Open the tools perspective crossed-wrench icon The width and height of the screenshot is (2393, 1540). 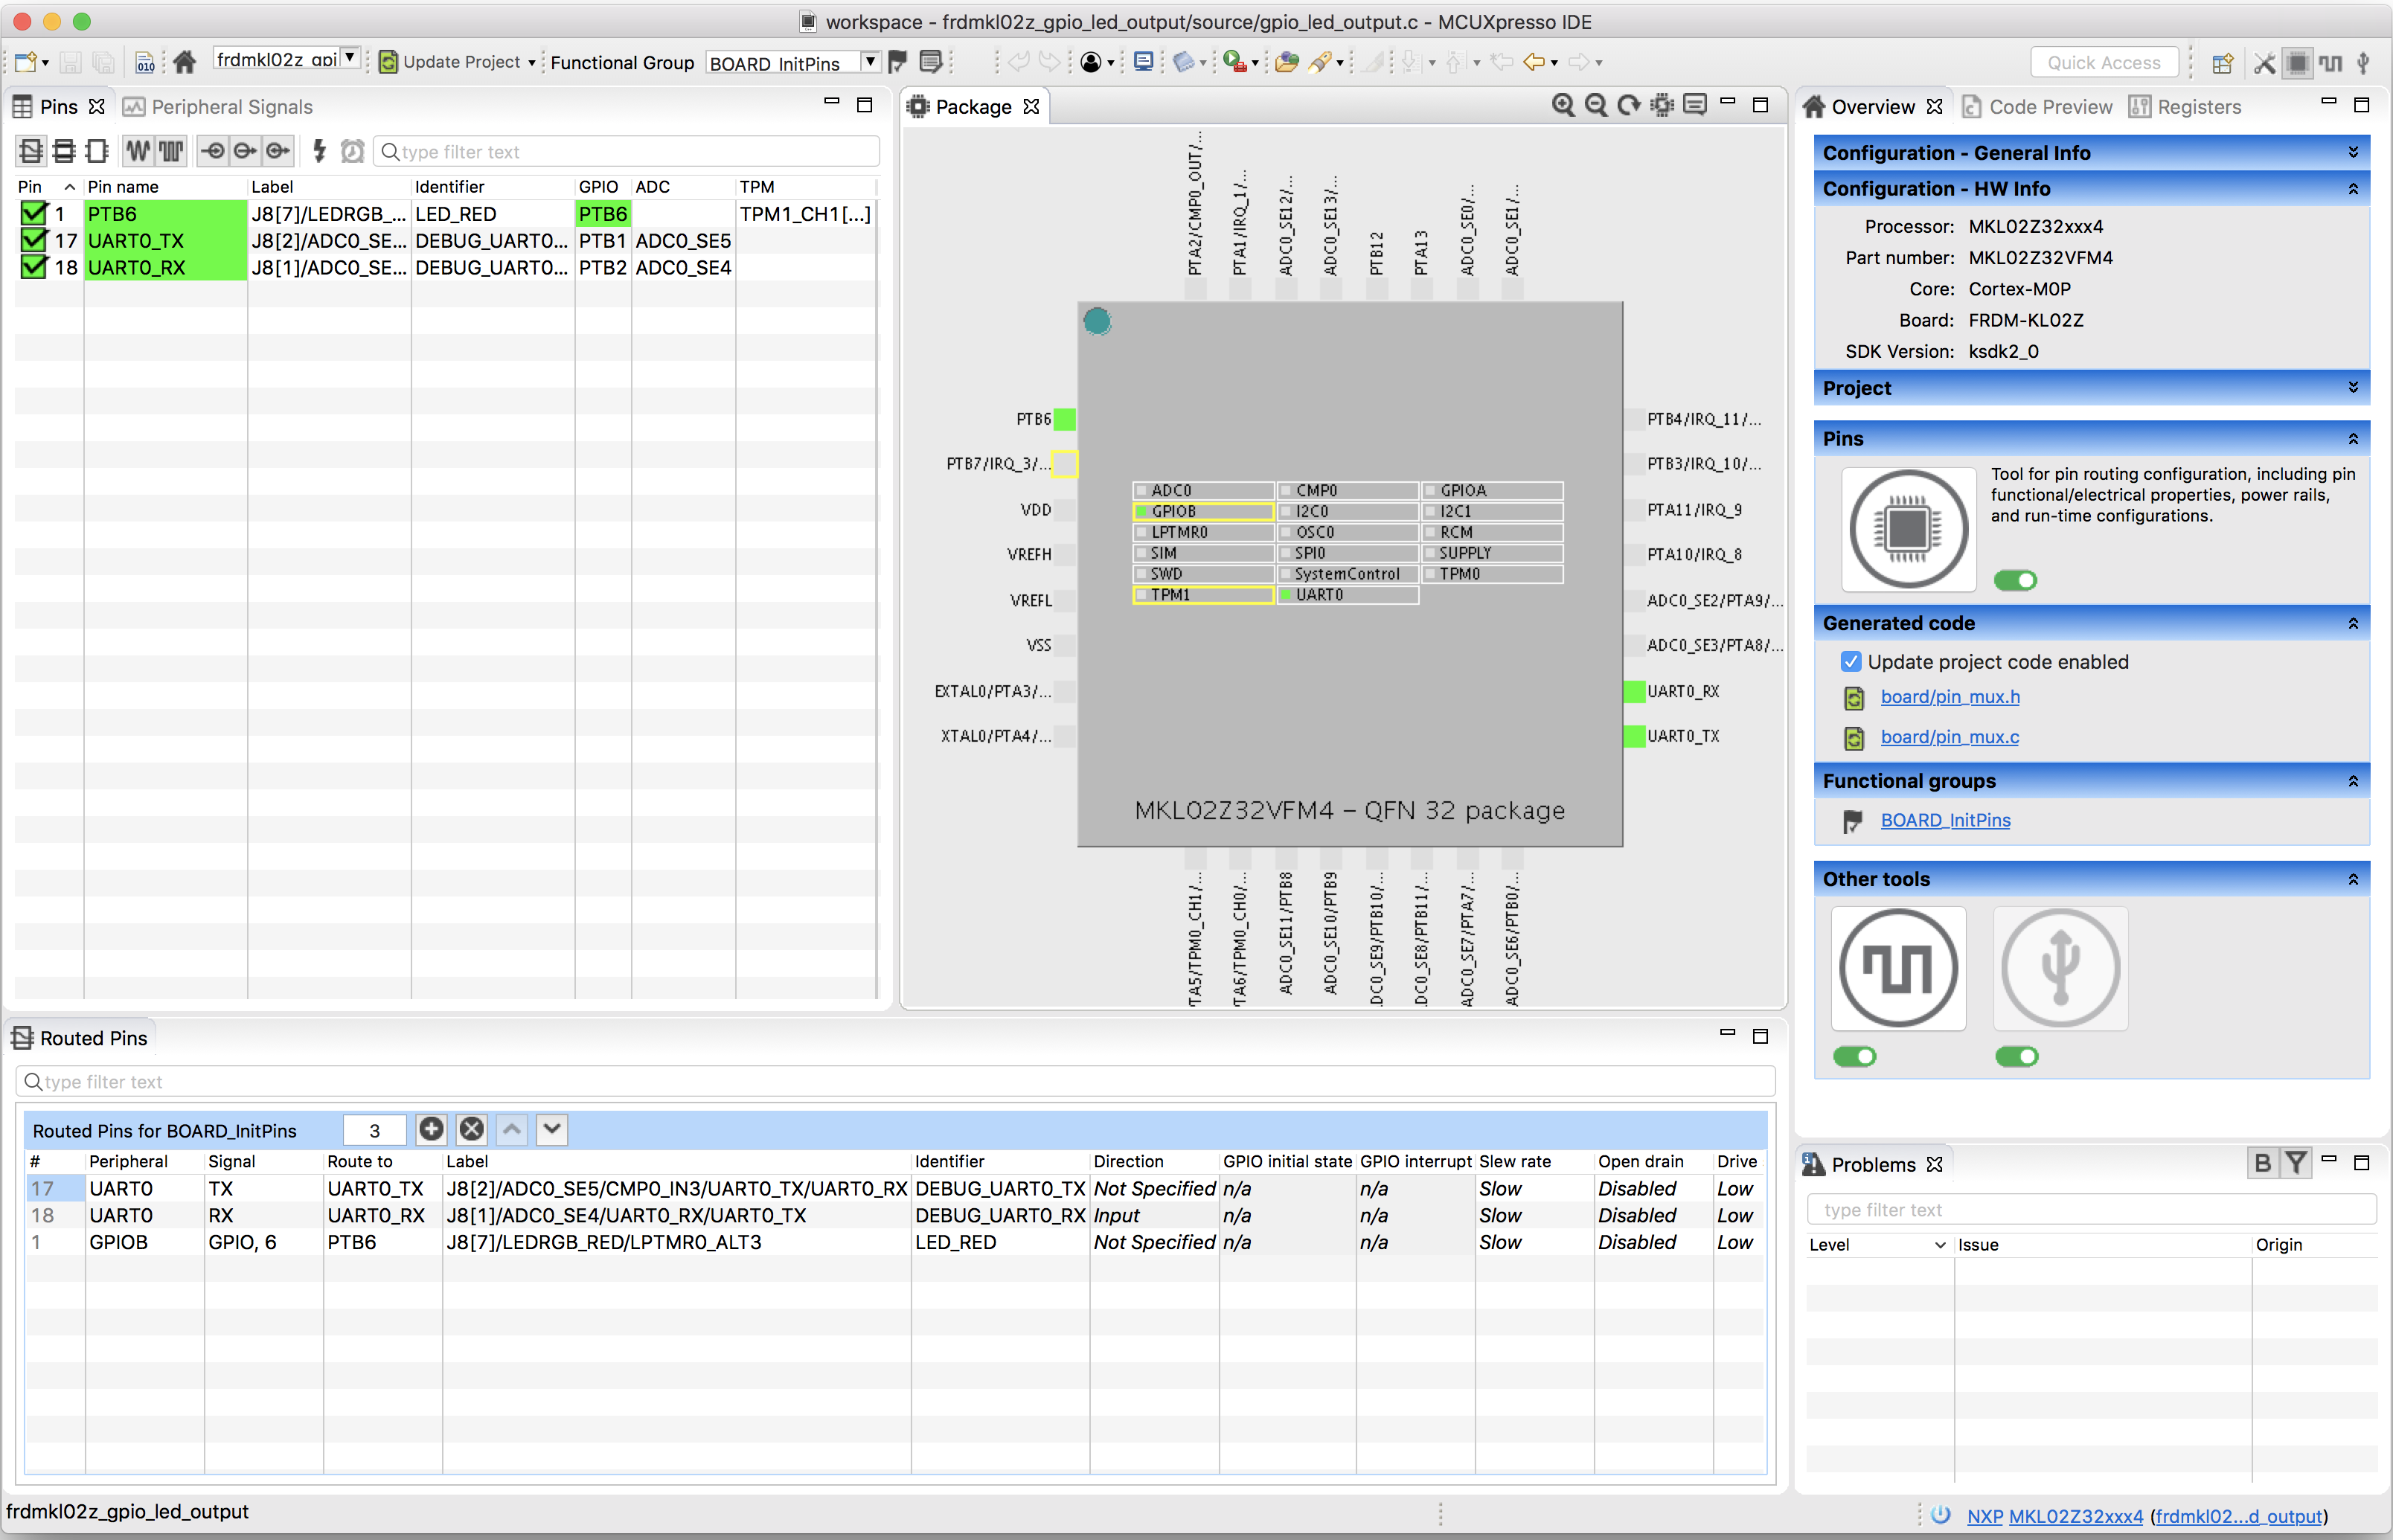tap(2264, 63)
